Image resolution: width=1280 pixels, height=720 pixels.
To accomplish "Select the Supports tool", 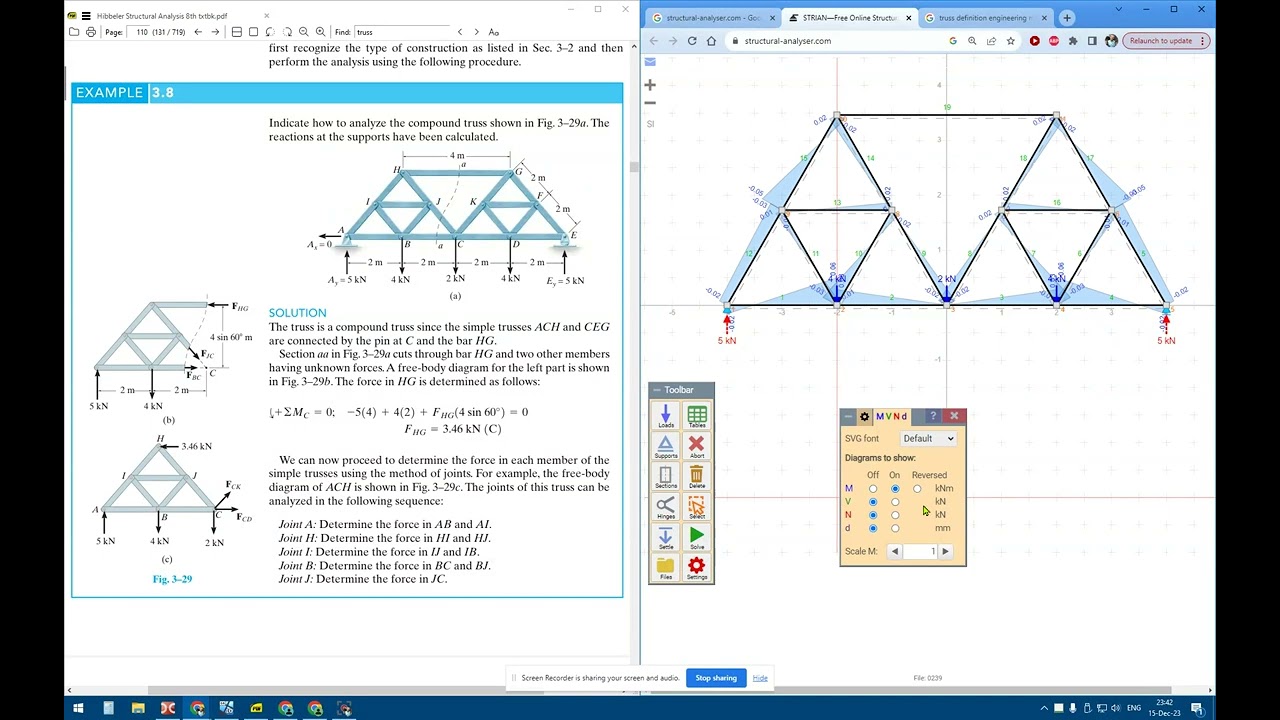I will (x=665, y=446).
